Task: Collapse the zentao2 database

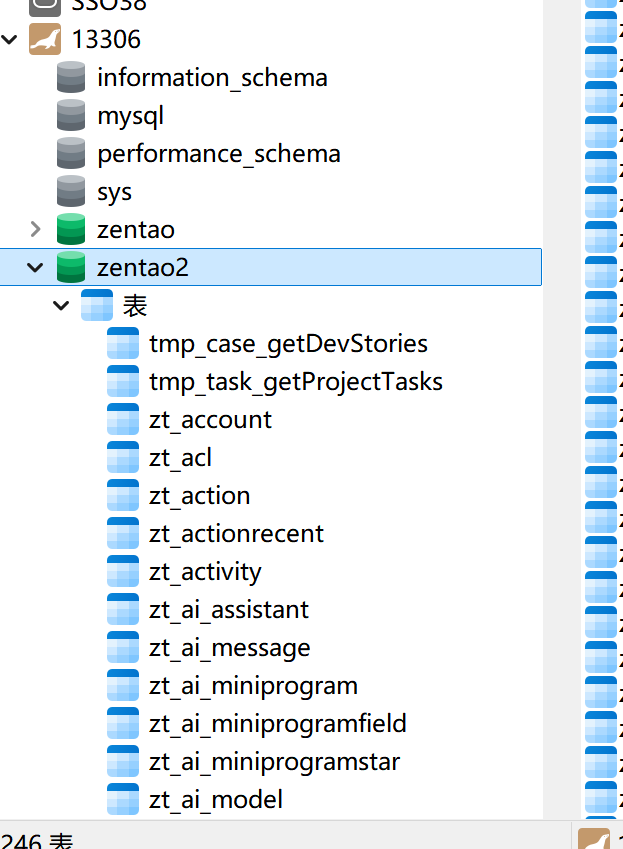Action: click(35, 267)
